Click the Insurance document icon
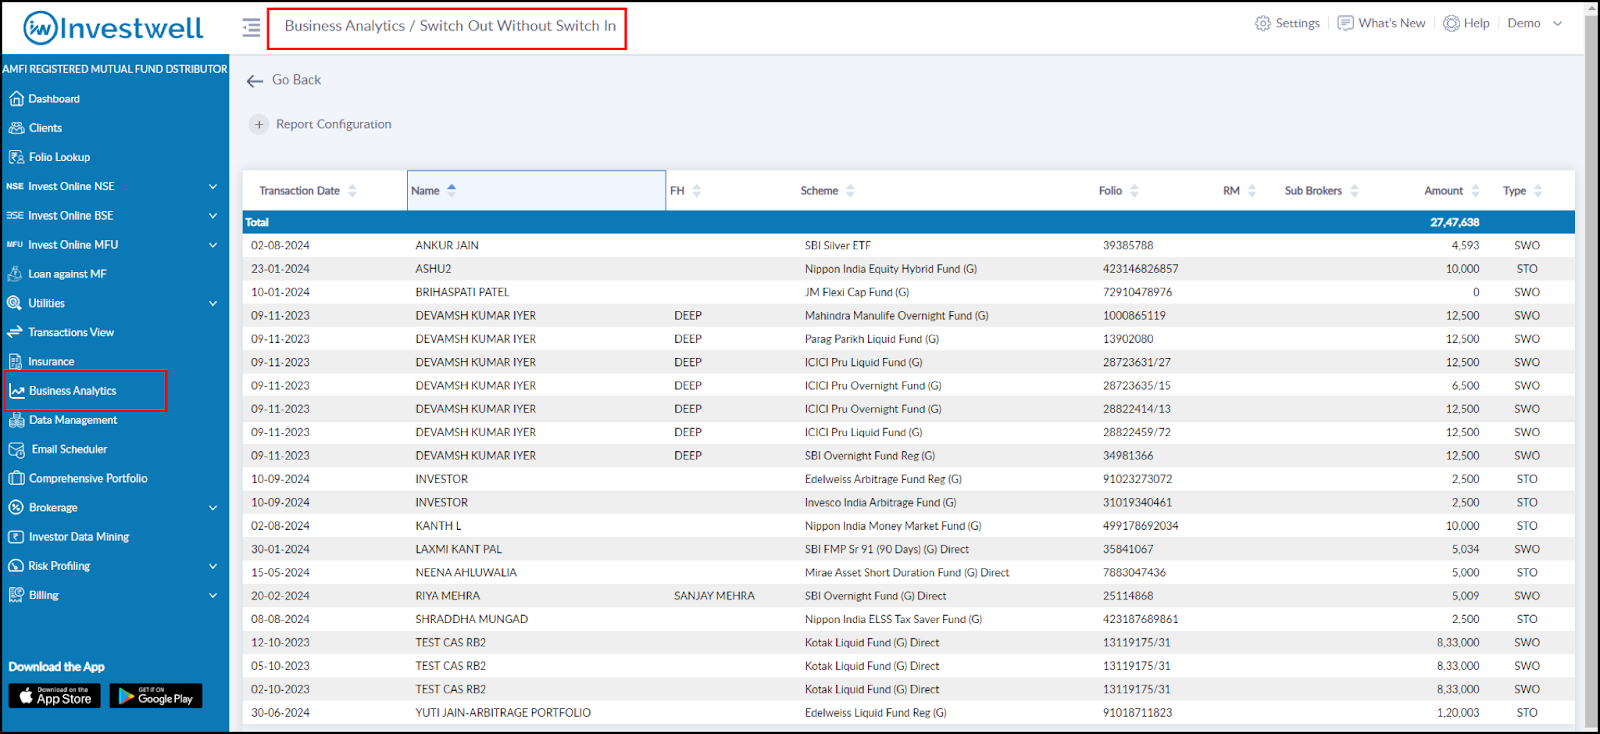 15,361
